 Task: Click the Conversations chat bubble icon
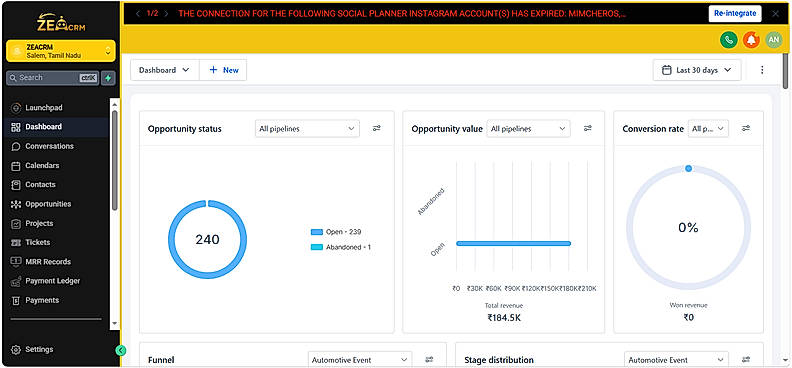[16, 146]
